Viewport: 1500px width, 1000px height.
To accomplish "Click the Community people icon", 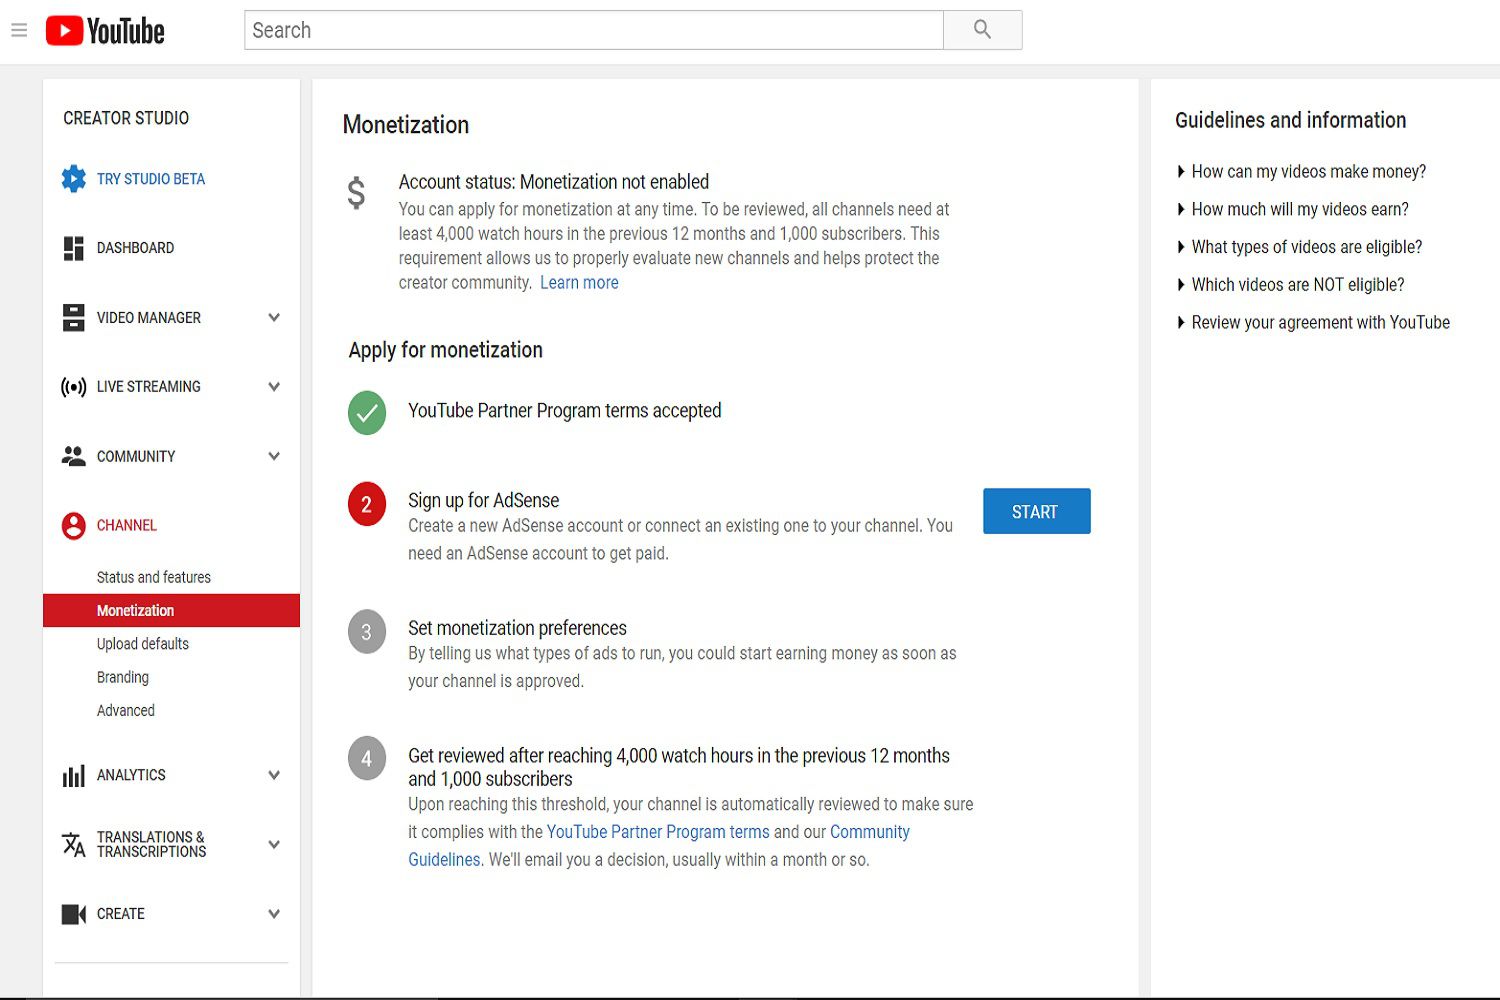I will [x=73, y=456].
